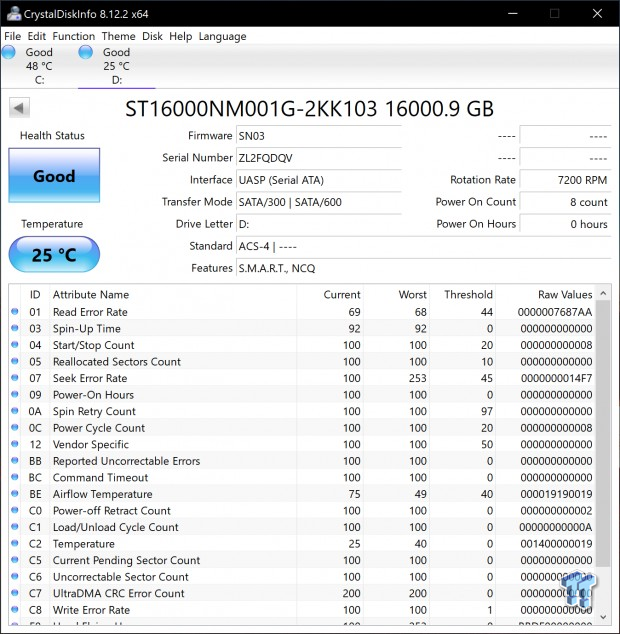This screenshot has width=620, height=634.
Task: Click the status dot for Write Error Rate
Action: point(15,609)
